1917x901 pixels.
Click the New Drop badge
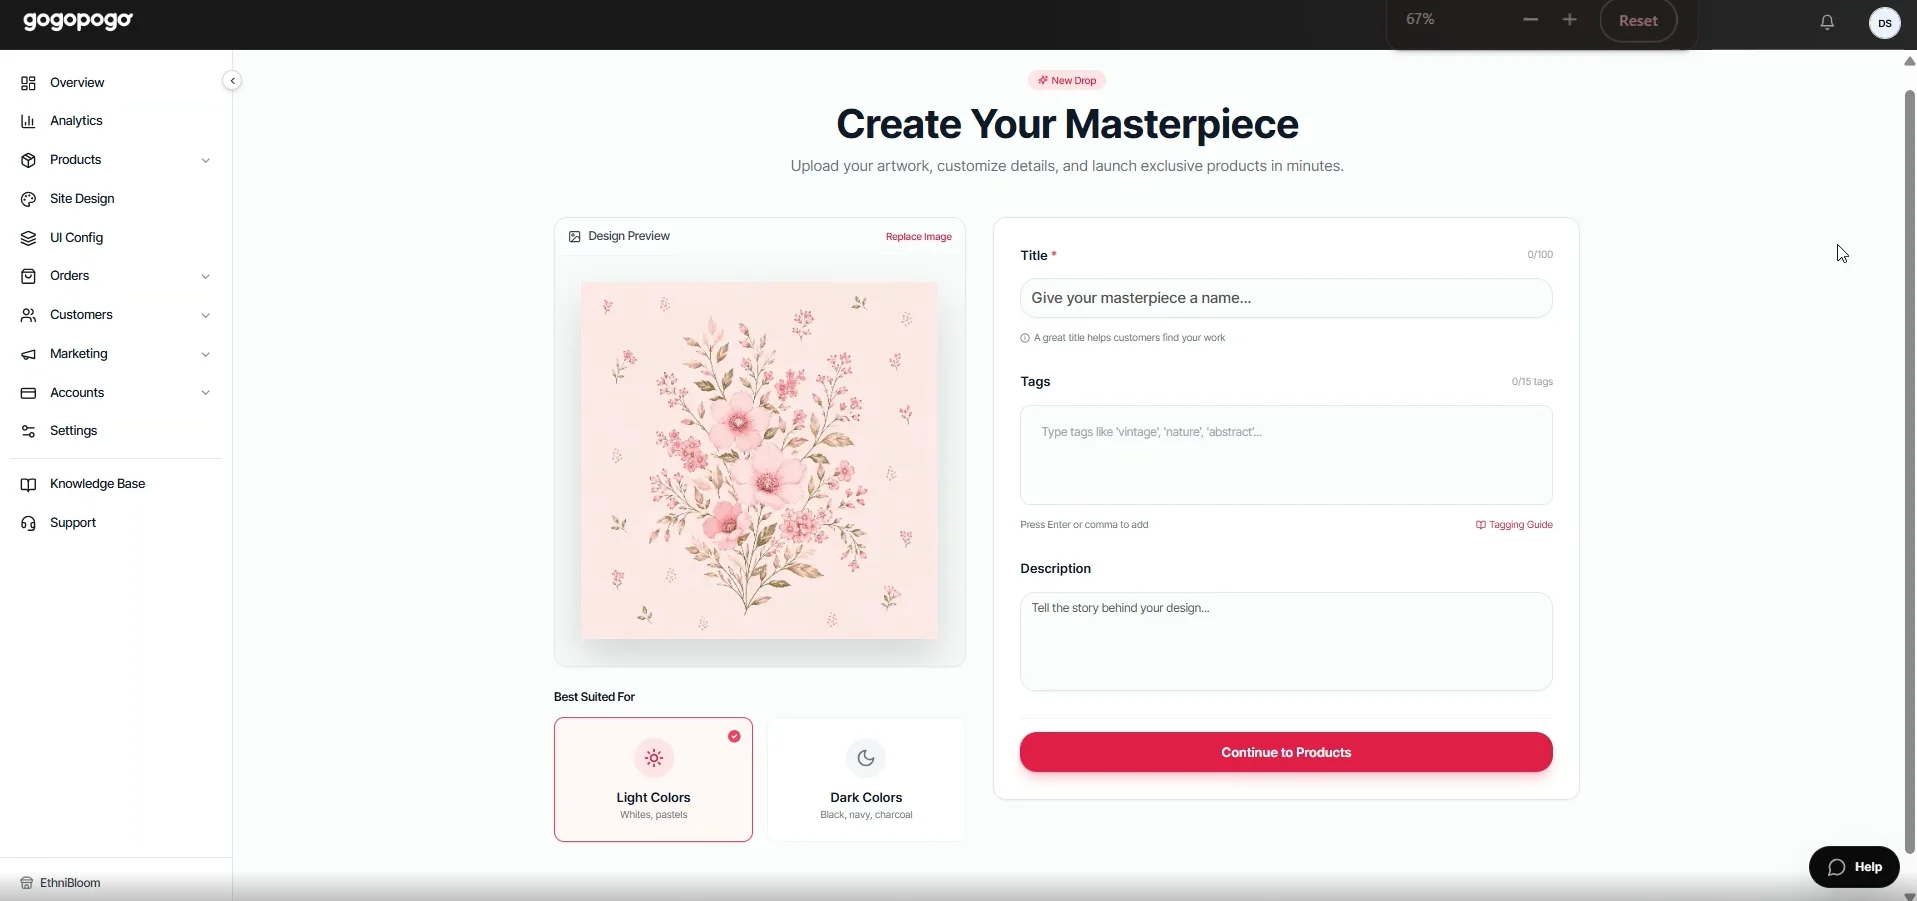click(x=1067, y=81)
